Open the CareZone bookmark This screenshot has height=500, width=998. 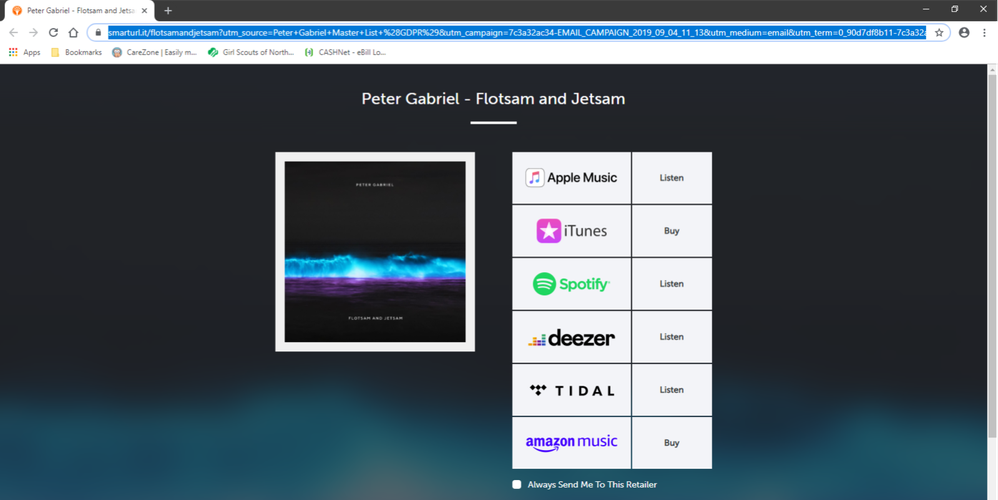pos(154,52)
